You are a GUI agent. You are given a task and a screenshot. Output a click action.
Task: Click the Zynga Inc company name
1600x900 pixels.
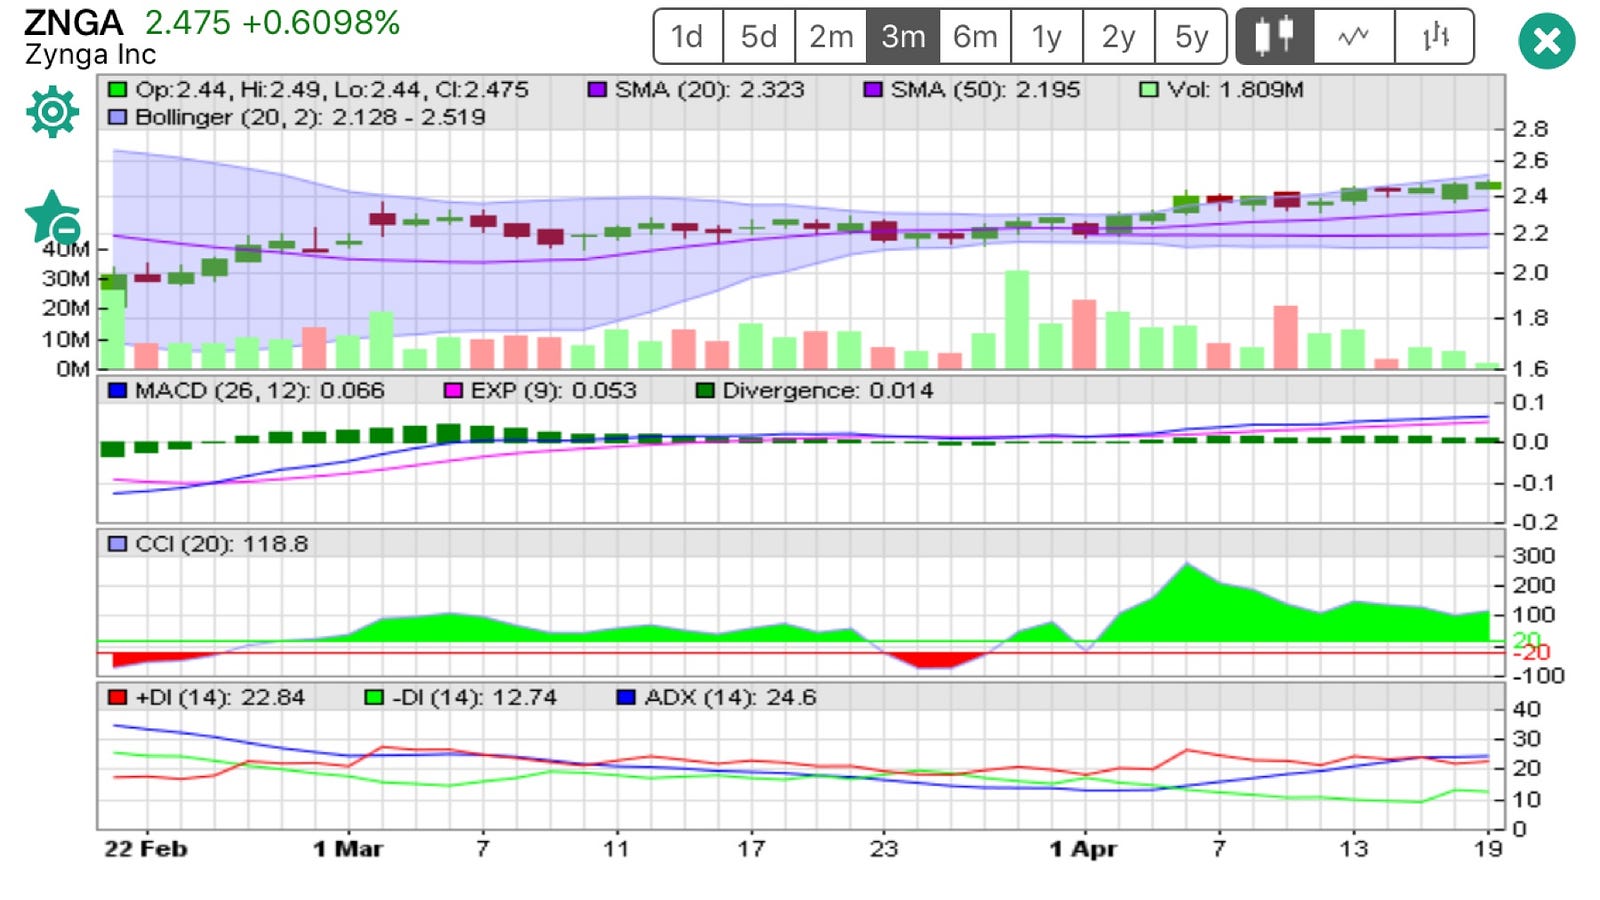[90, 54]
